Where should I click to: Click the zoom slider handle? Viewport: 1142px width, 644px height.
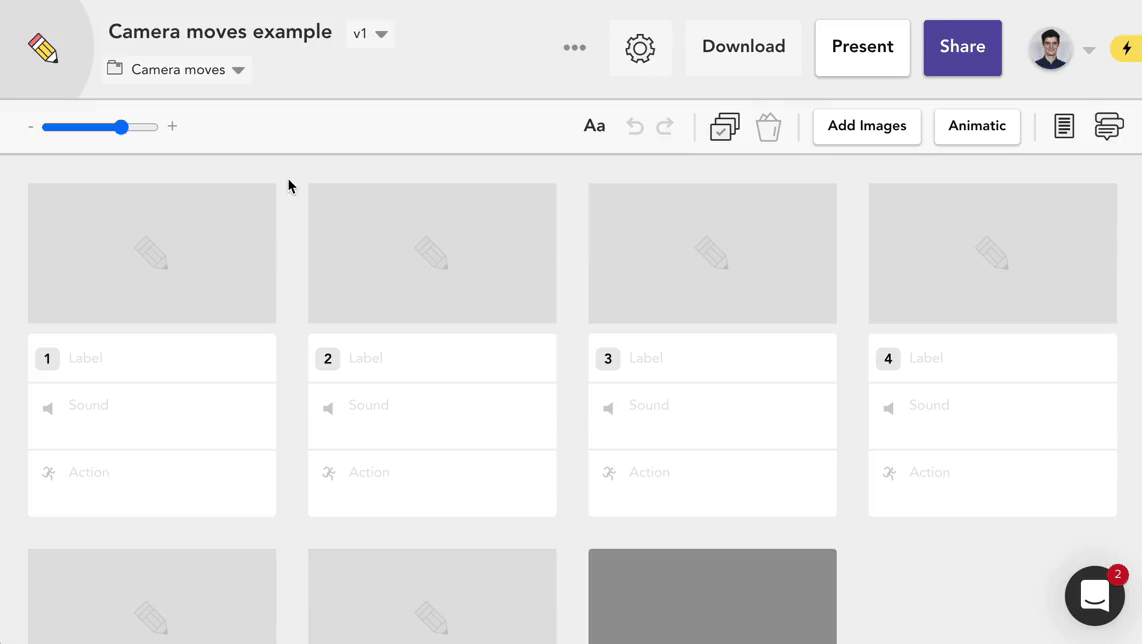[x=121, y=127]
